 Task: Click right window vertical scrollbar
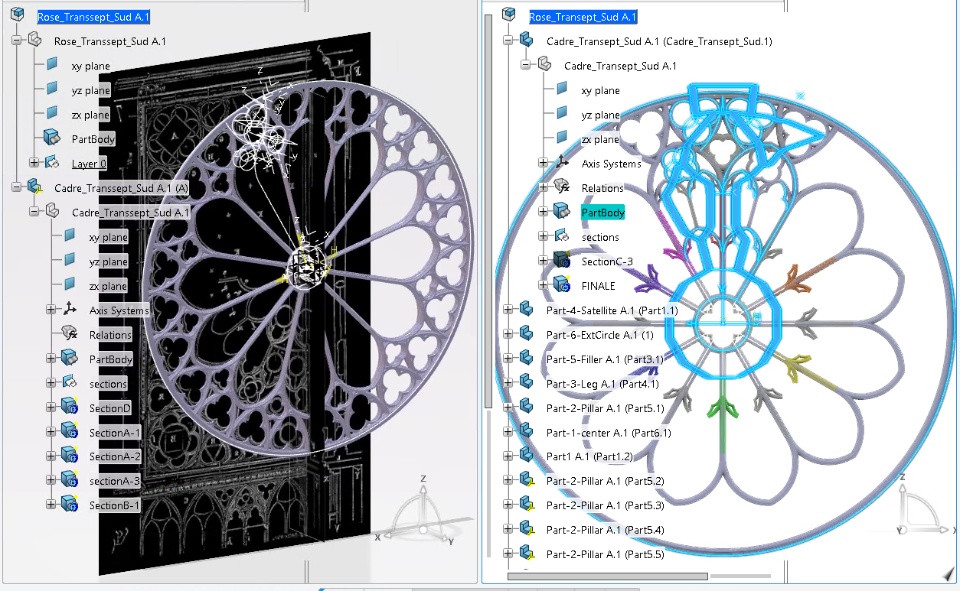489,210
